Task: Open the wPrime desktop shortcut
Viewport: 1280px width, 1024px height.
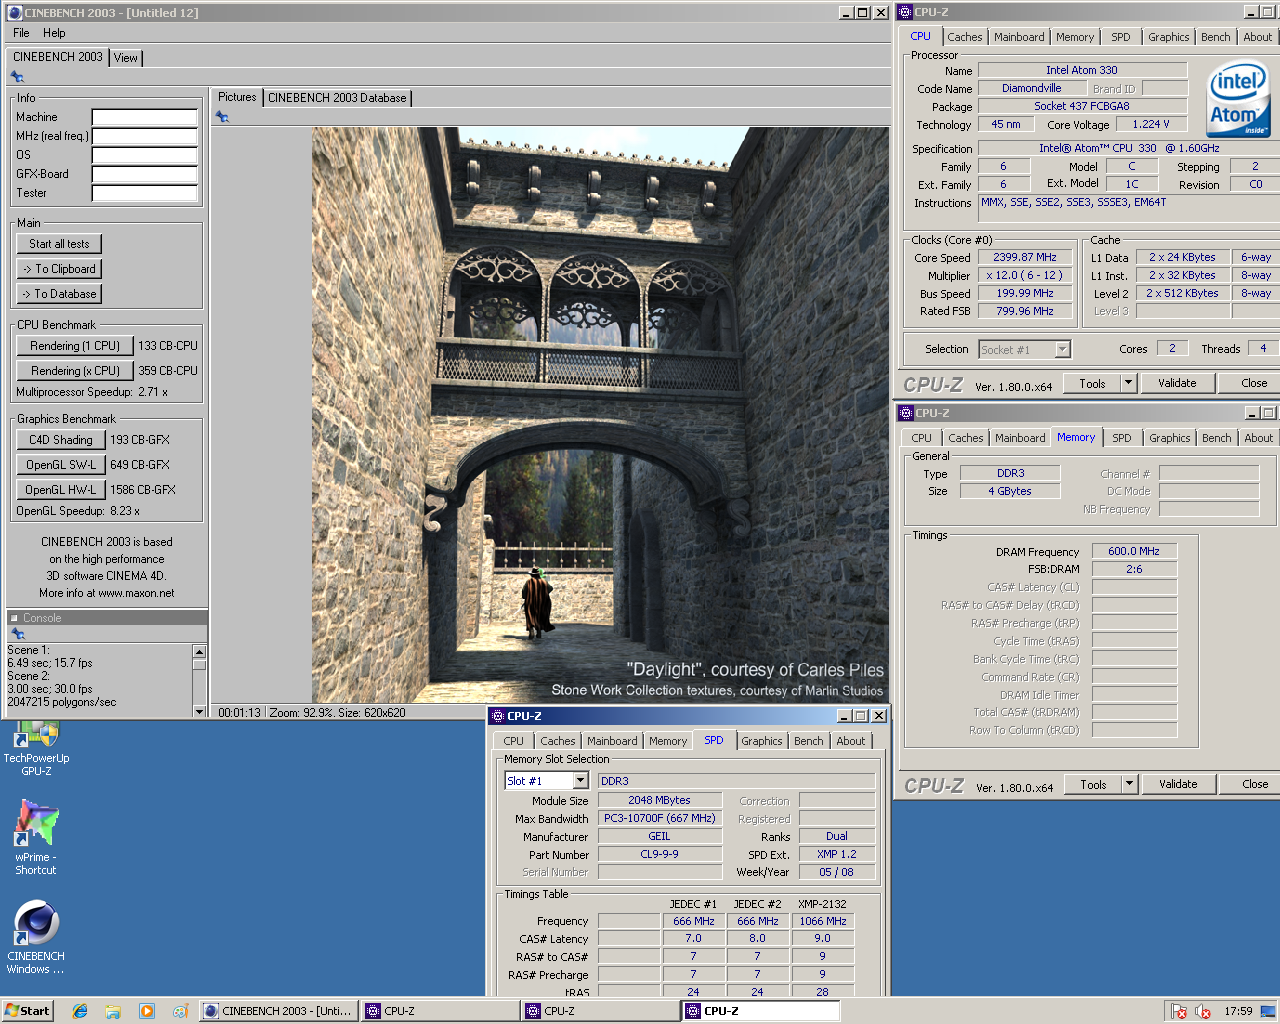Action: click(36, 838)
